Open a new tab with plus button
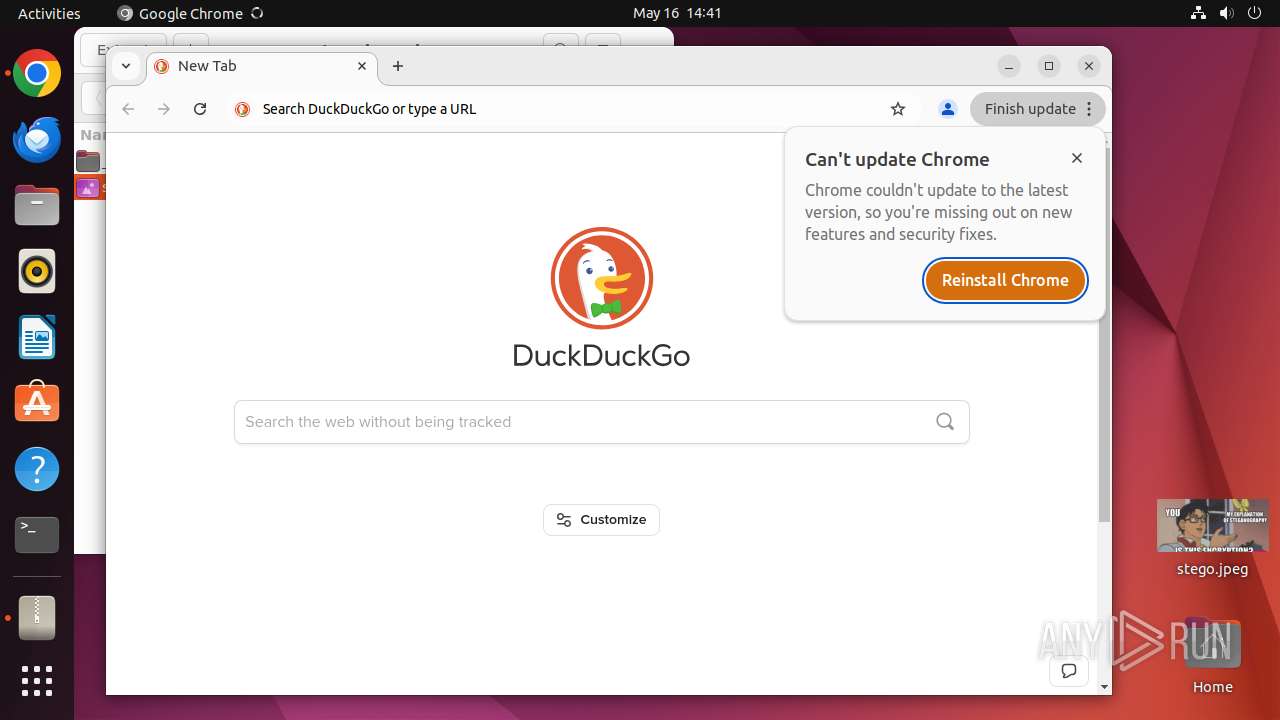 398,66
